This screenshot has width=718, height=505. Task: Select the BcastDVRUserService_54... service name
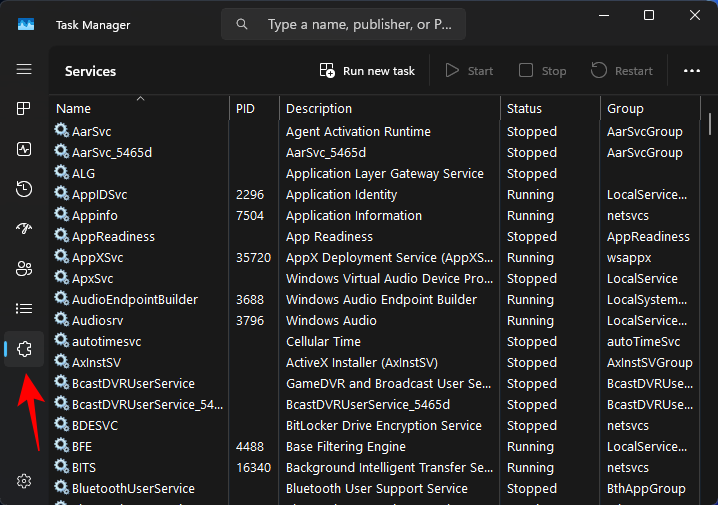pos(147,405)
